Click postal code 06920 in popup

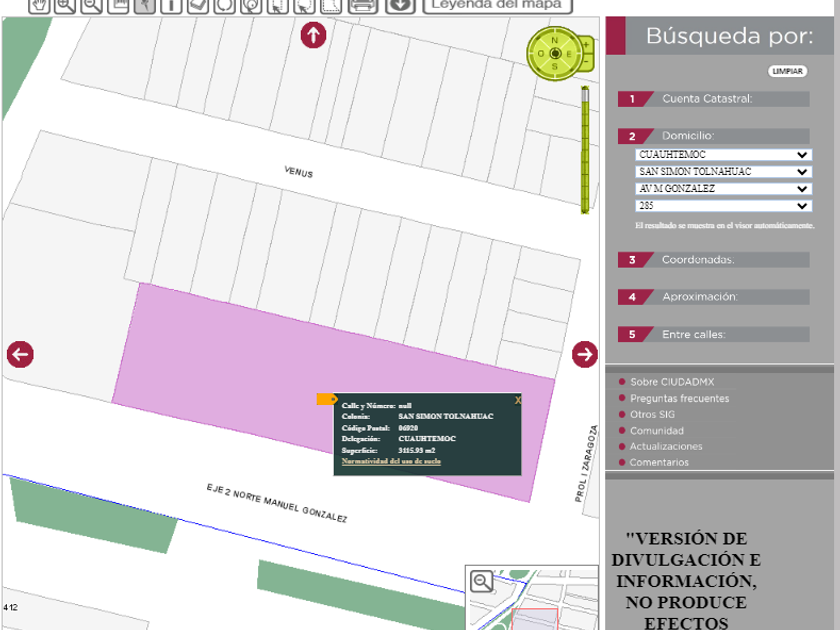(408, 428)
